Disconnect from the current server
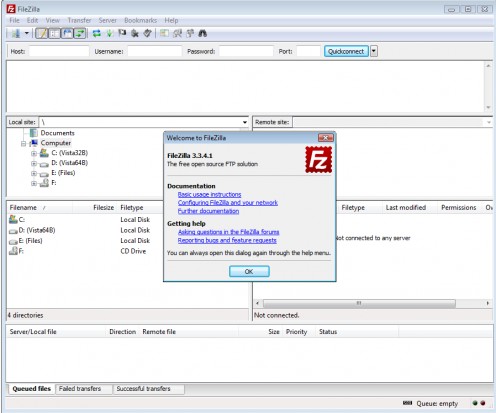Viewport: 496px width, 413px height. 135,33
